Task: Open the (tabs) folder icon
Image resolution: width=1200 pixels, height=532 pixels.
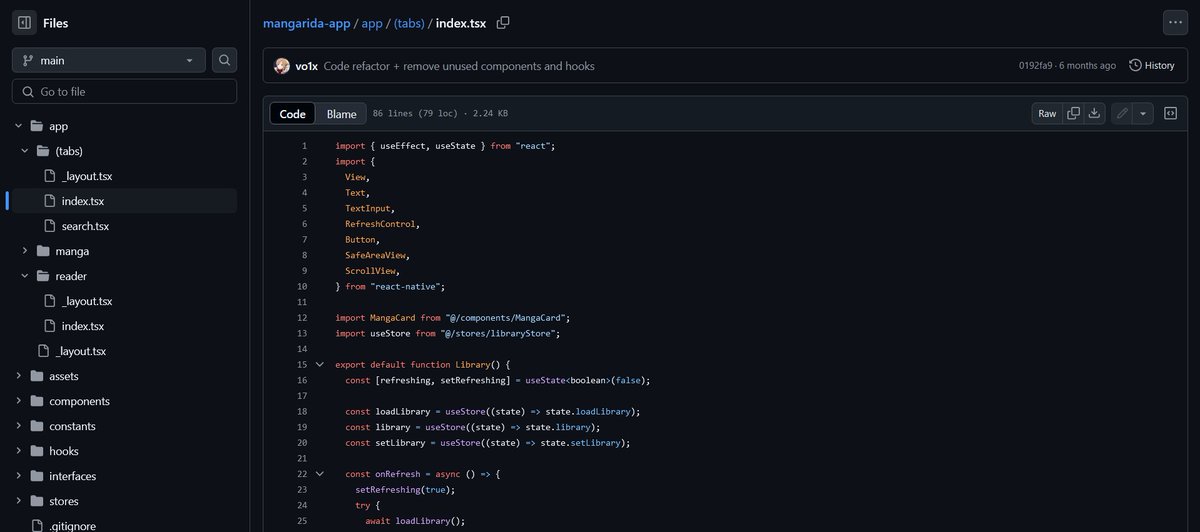Action: tap(43, 151)
